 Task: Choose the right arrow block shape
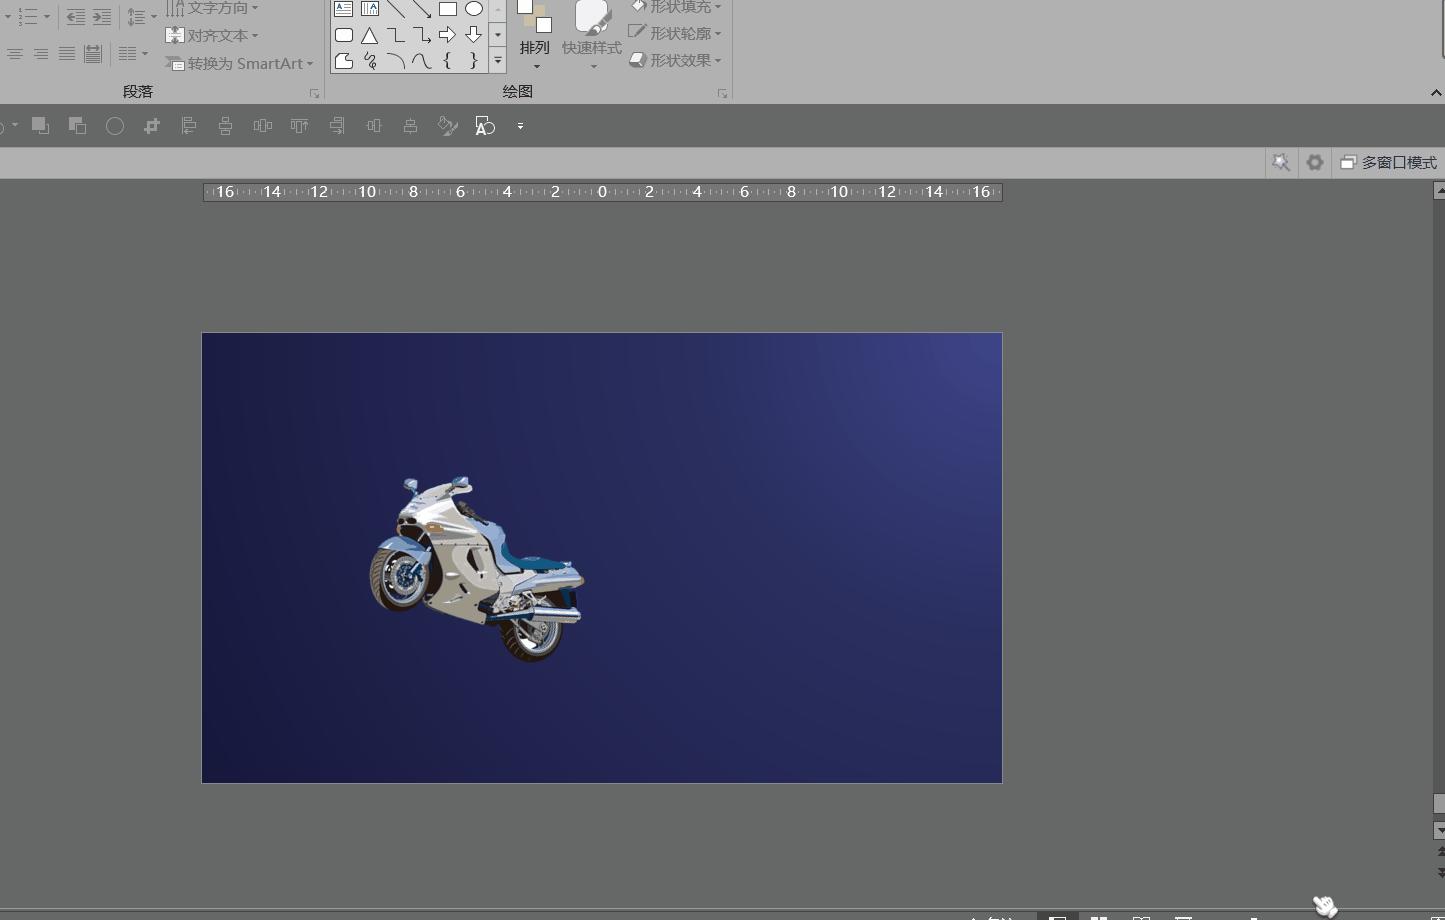447,35
